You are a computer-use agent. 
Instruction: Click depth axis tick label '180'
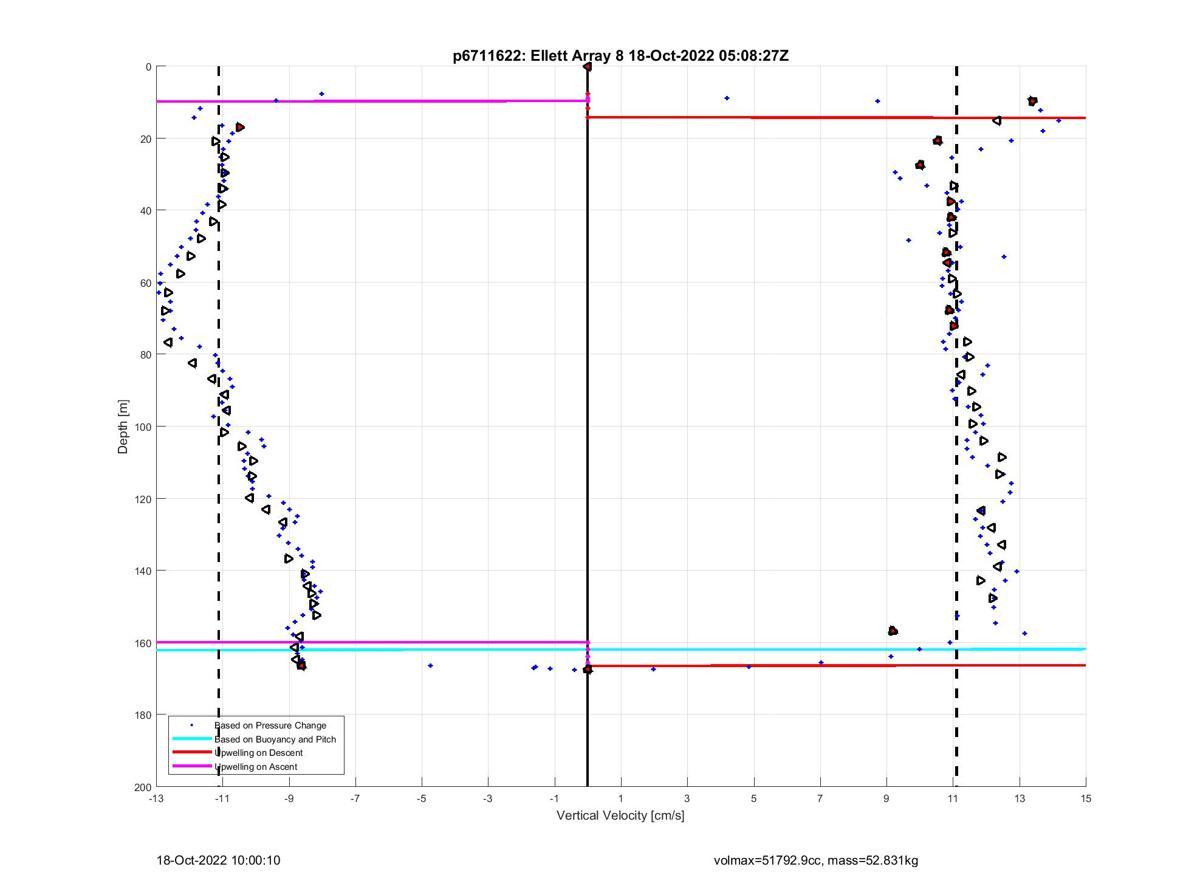pos(142,715)
